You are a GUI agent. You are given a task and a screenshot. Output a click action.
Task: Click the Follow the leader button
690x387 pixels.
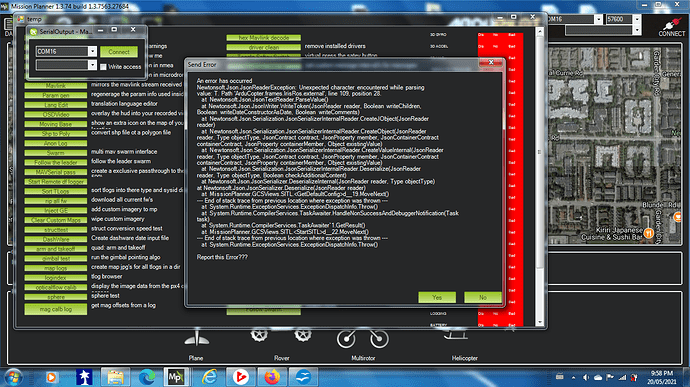pyautogui.click(x=56, y=162)
